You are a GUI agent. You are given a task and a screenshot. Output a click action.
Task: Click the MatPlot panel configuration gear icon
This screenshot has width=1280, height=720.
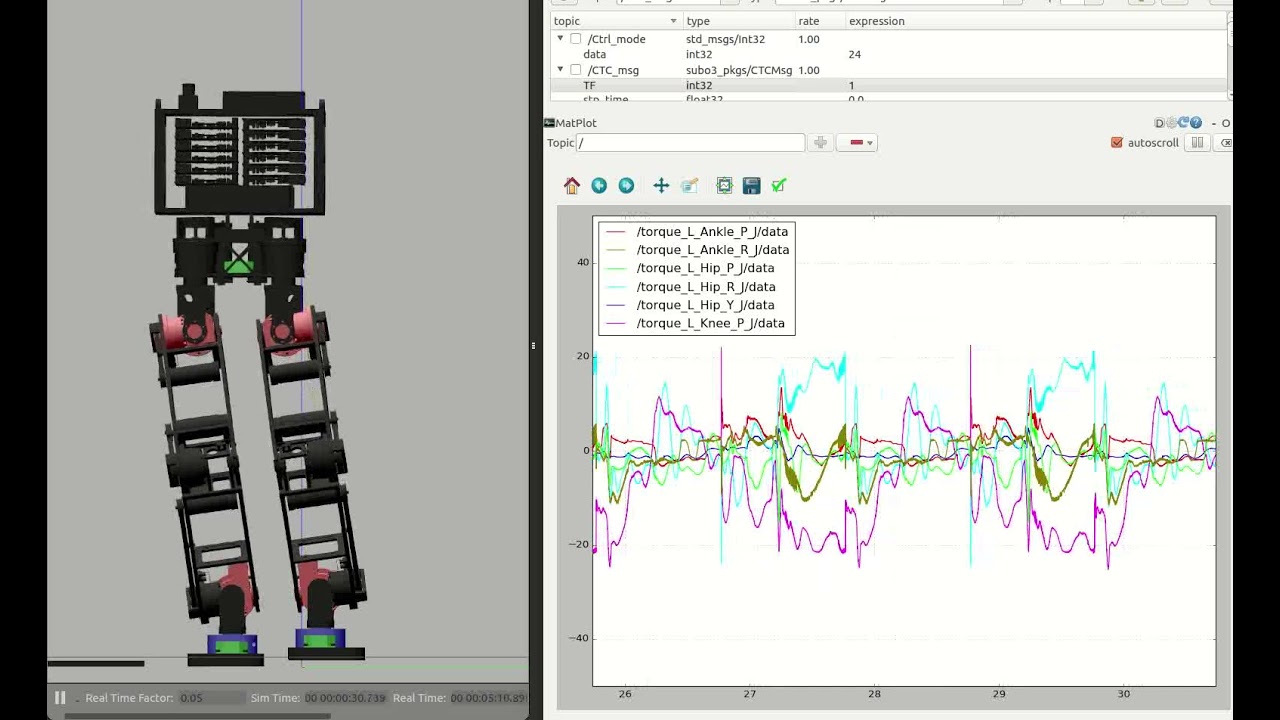point(1172,123)
